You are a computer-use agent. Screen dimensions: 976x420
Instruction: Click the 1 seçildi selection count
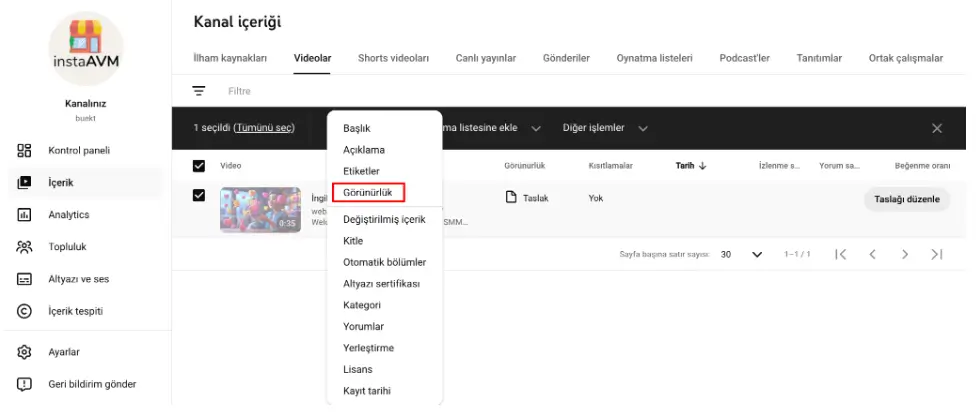click(x=212, y=128)
